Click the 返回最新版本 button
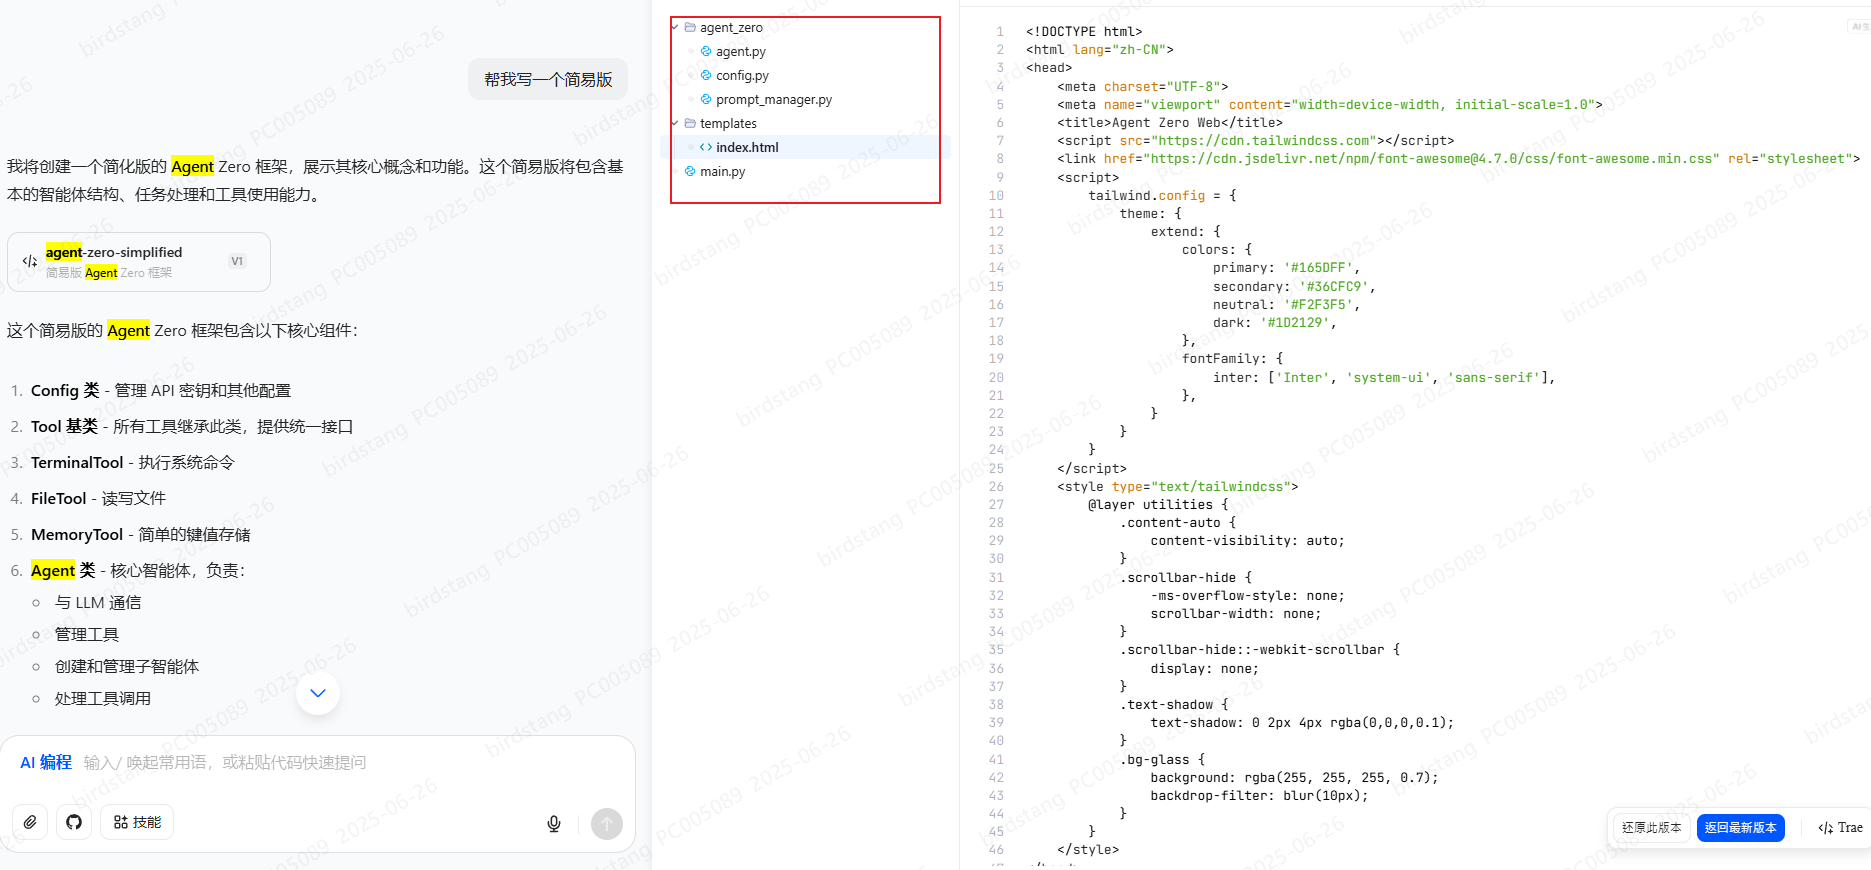Image resolution: width=1871 pixels, height=870 pixels. click(1740, 828)
